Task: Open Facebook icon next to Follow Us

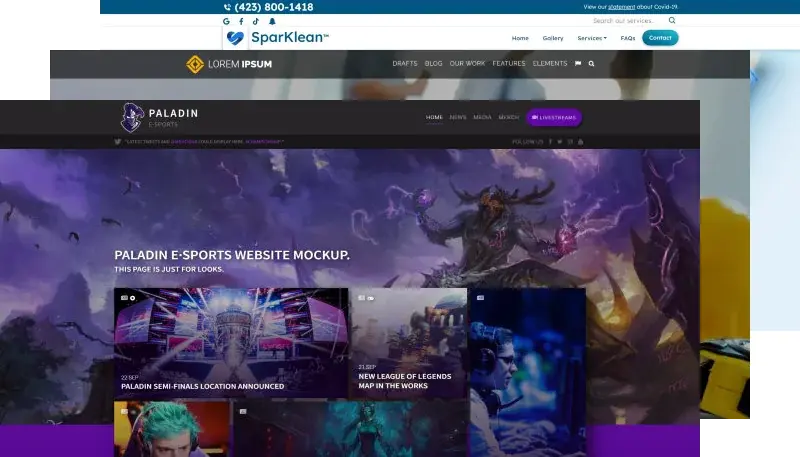Action: pos(551,142)
